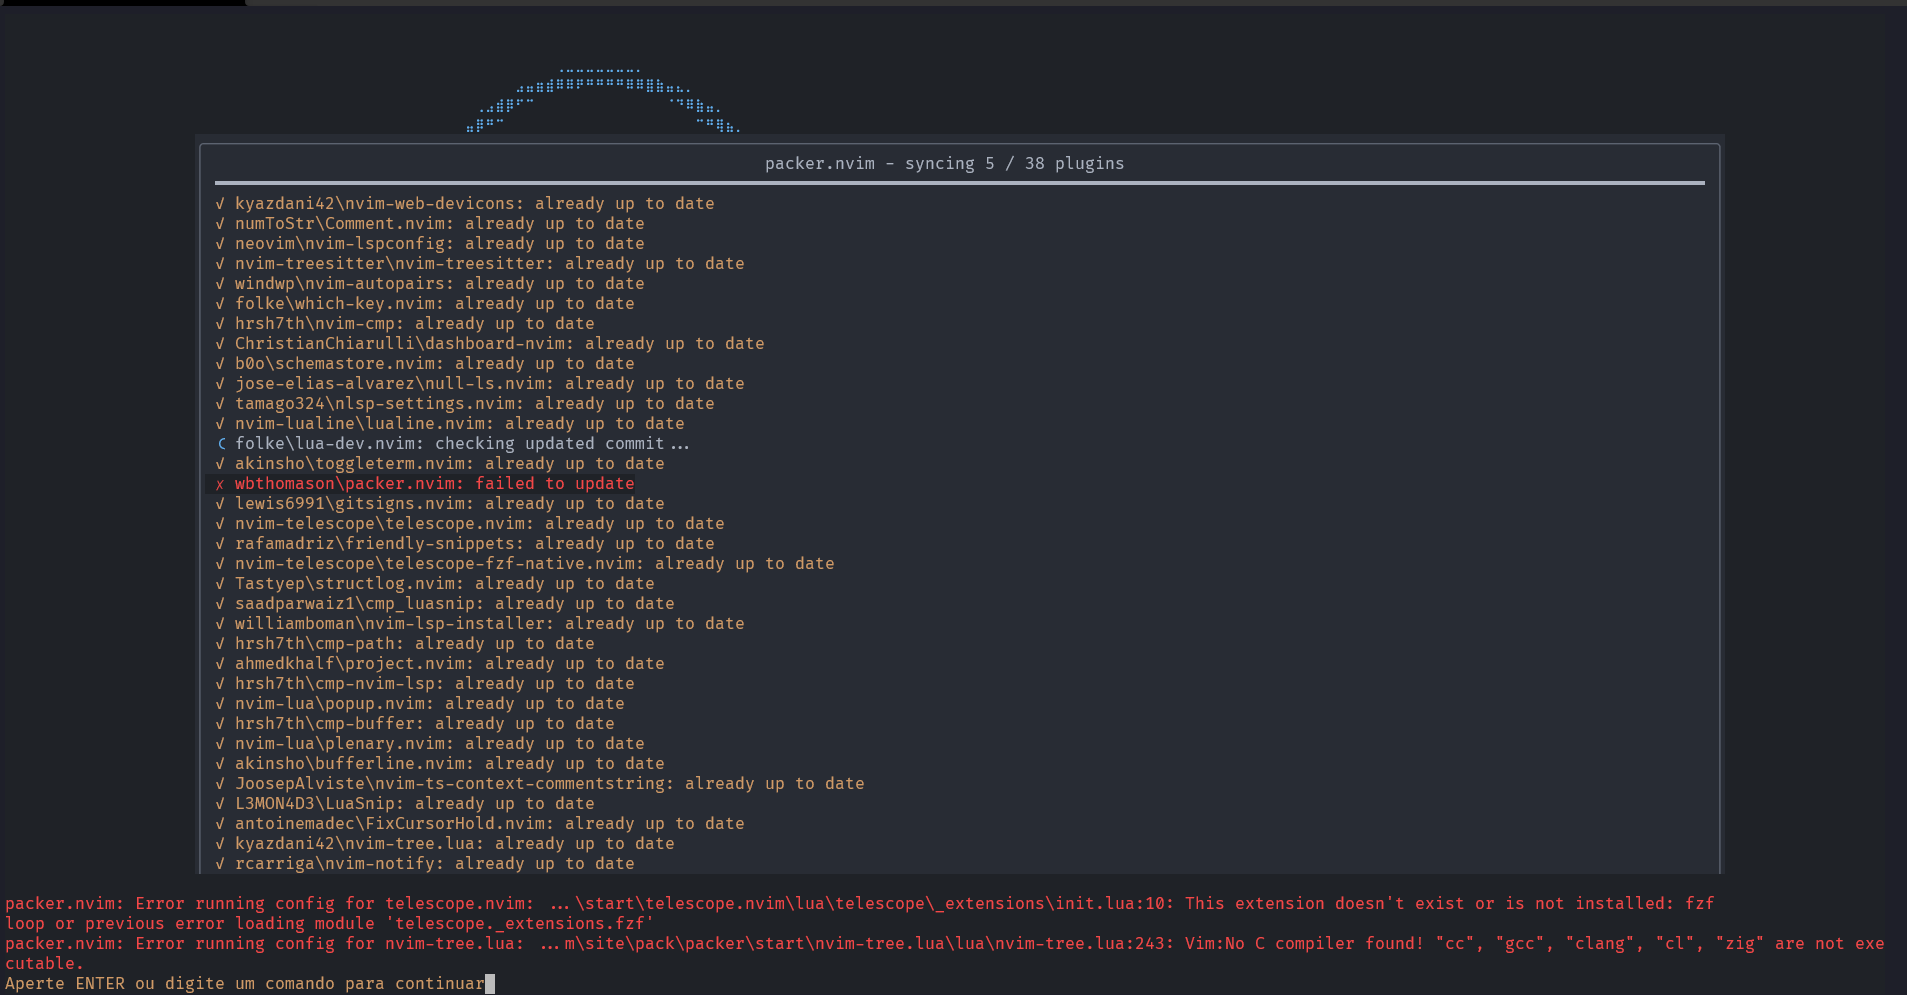
Task: Click the checkmark icon beside nvim-web-devicons
Action: [221, 203]
